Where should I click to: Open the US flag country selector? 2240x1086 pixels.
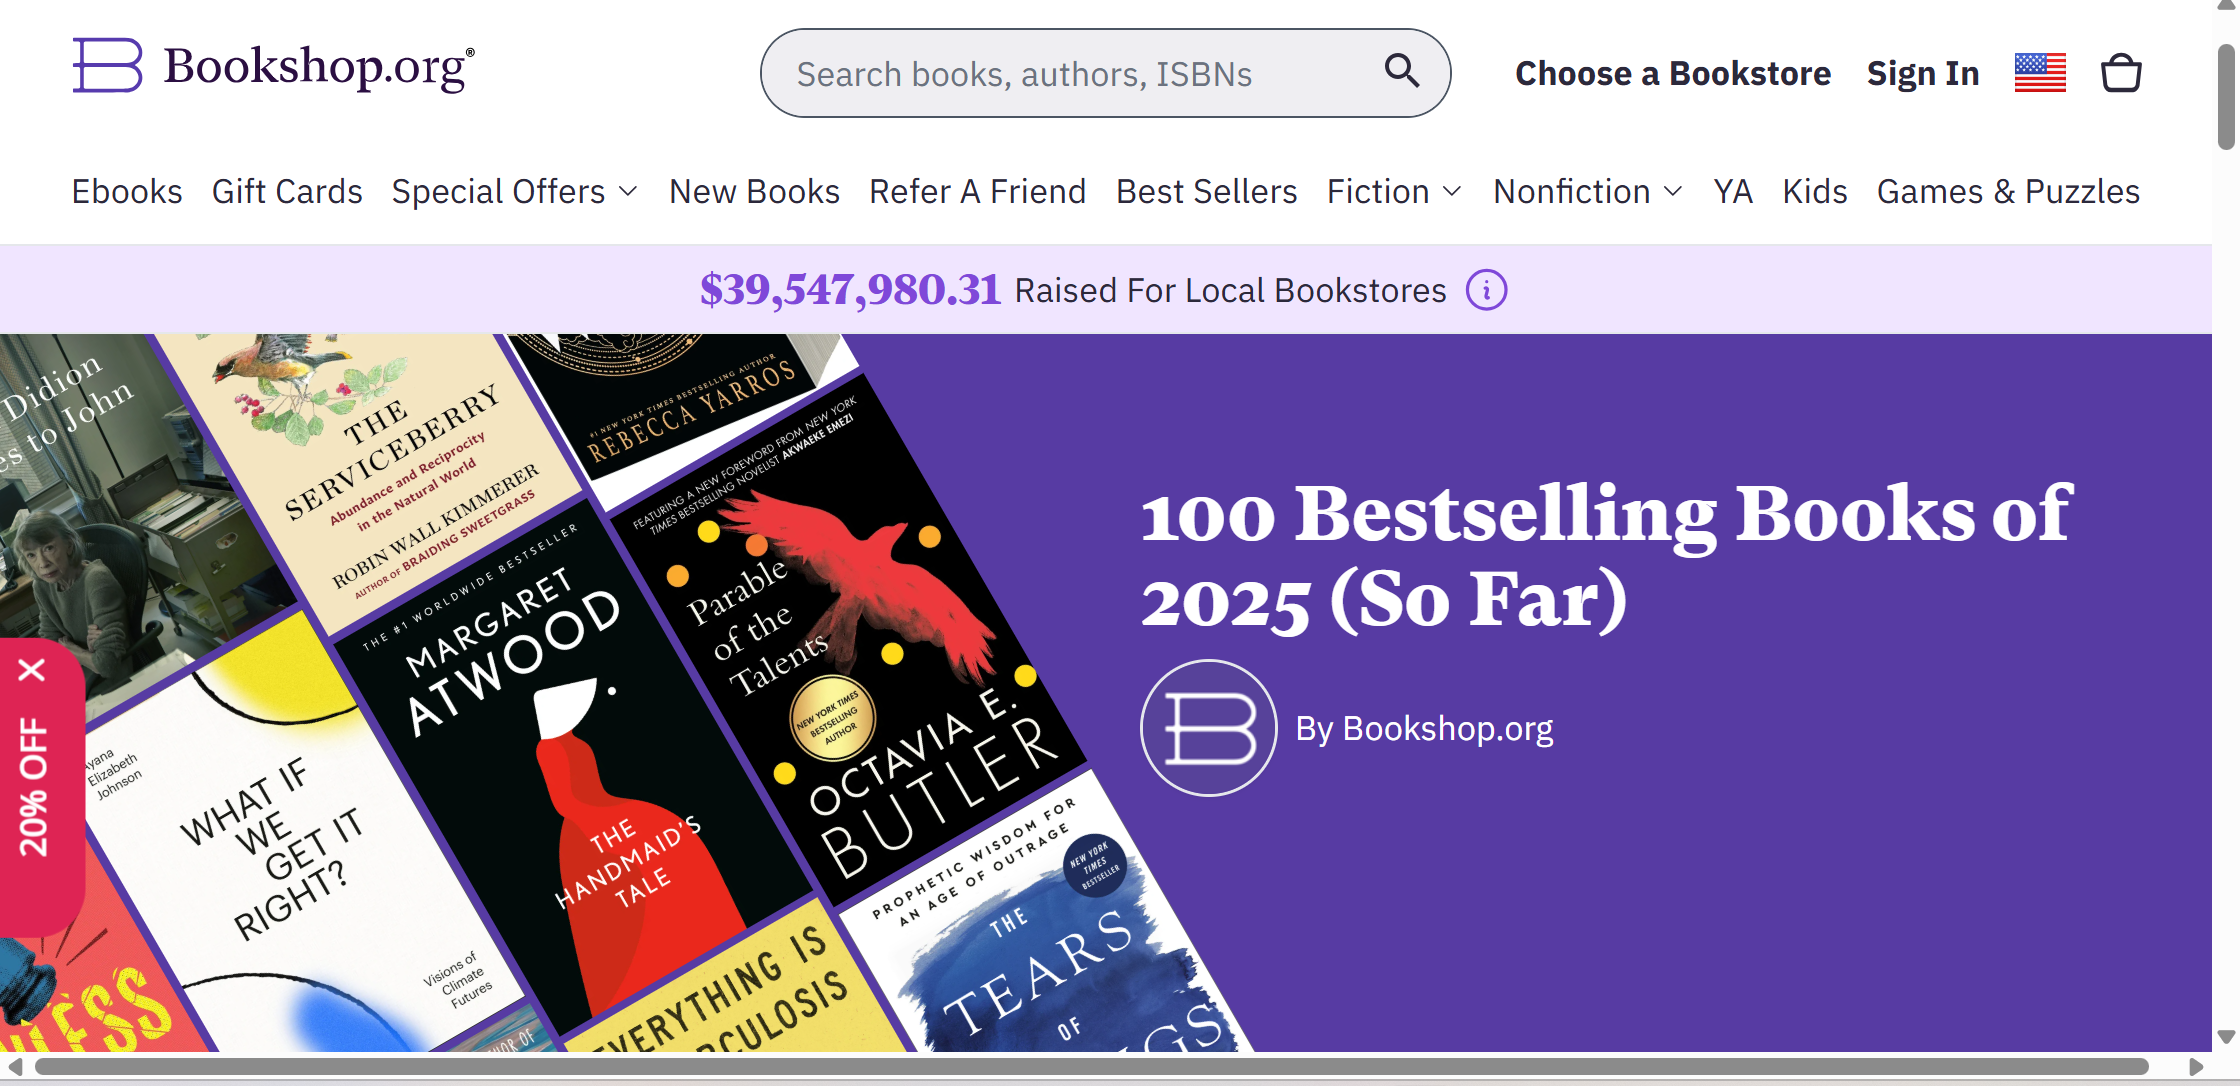[x=2040, y=73]
